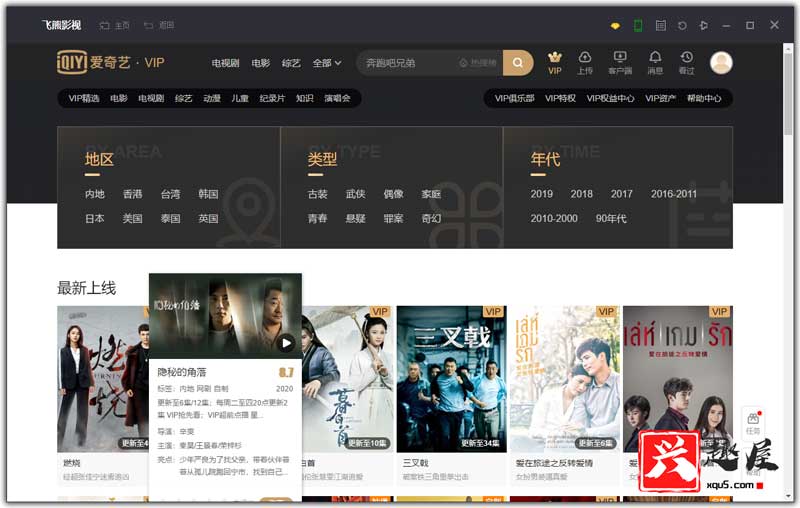This screenshot has height=508, width=800.
Task: Filter by years 2016-2011
Action: [x=673, y=194]
